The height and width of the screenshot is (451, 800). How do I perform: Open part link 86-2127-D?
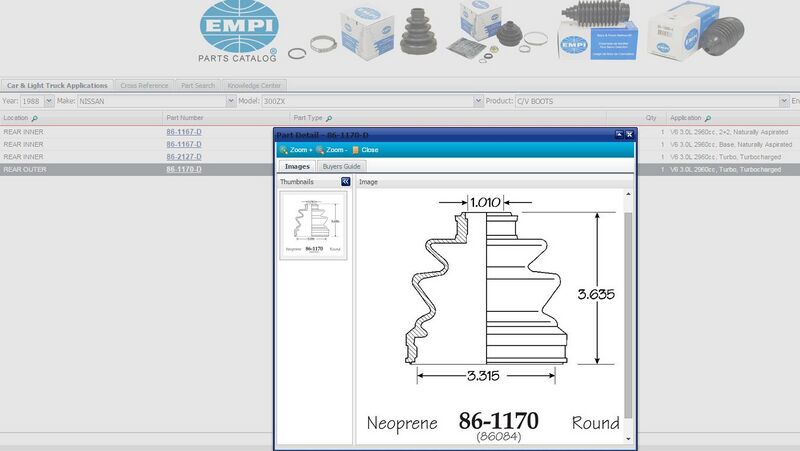[184, 157]
